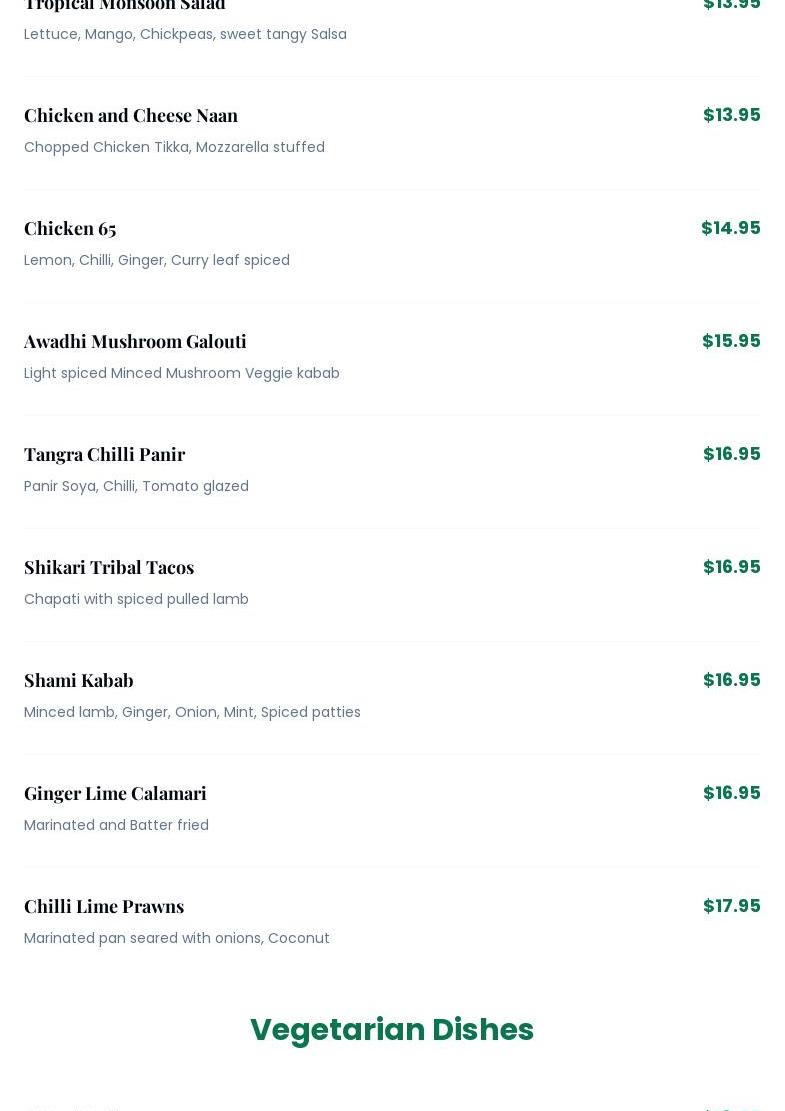Click the Chopped Chicken Tikka, Mozzarella stuffed description
The image size is (785, 1111).
[x=174, y=147]
